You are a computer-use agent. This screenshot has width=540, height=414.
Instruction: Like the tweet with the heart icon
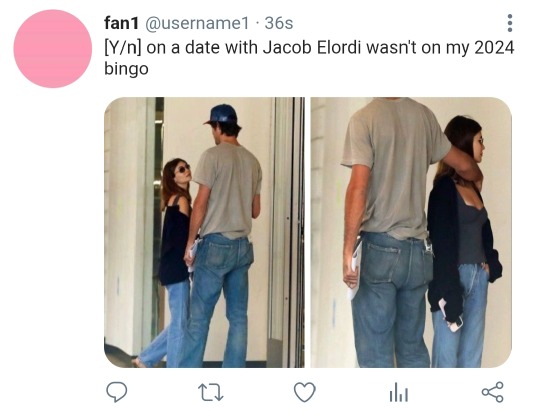pyautogui.click(x=304, y=392)
